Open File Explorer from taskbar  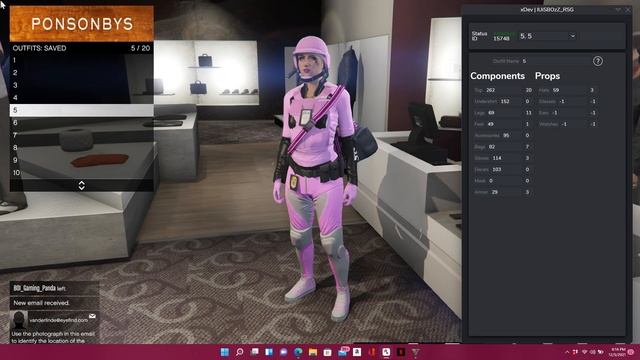(313, 352)
